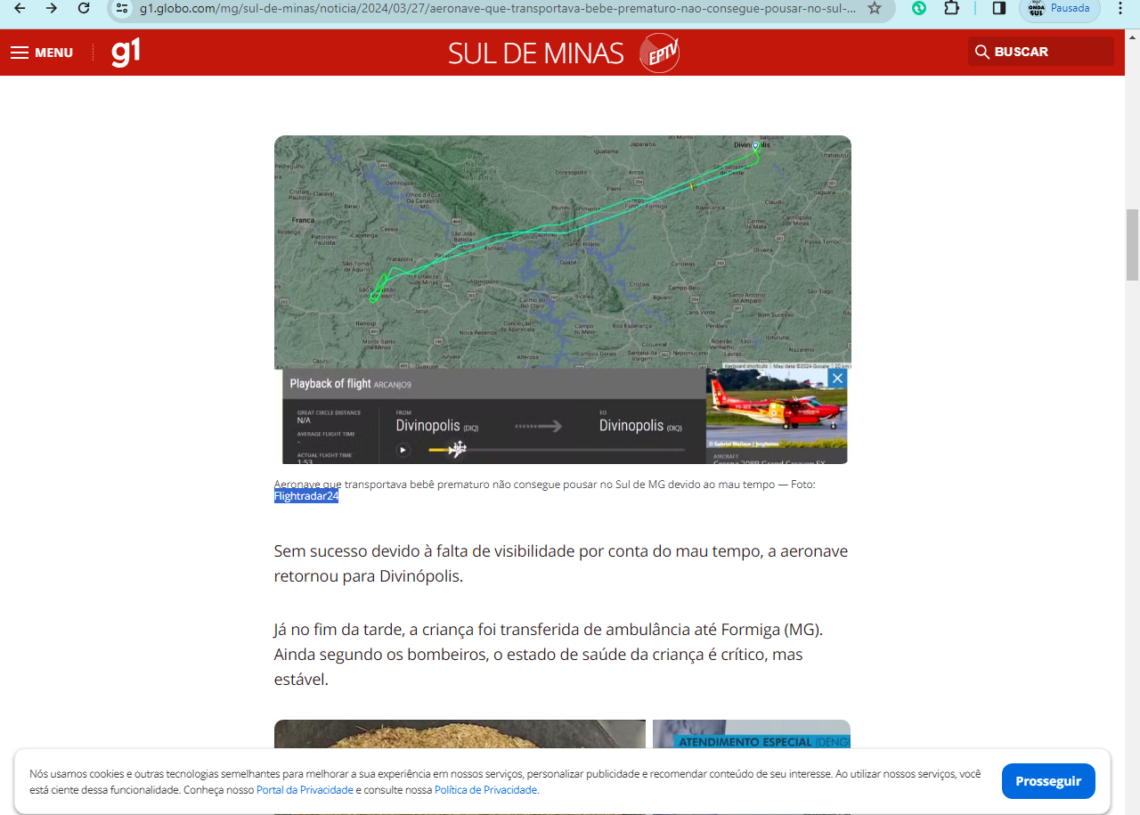Open site information icon in address bar

click(121, 9)
